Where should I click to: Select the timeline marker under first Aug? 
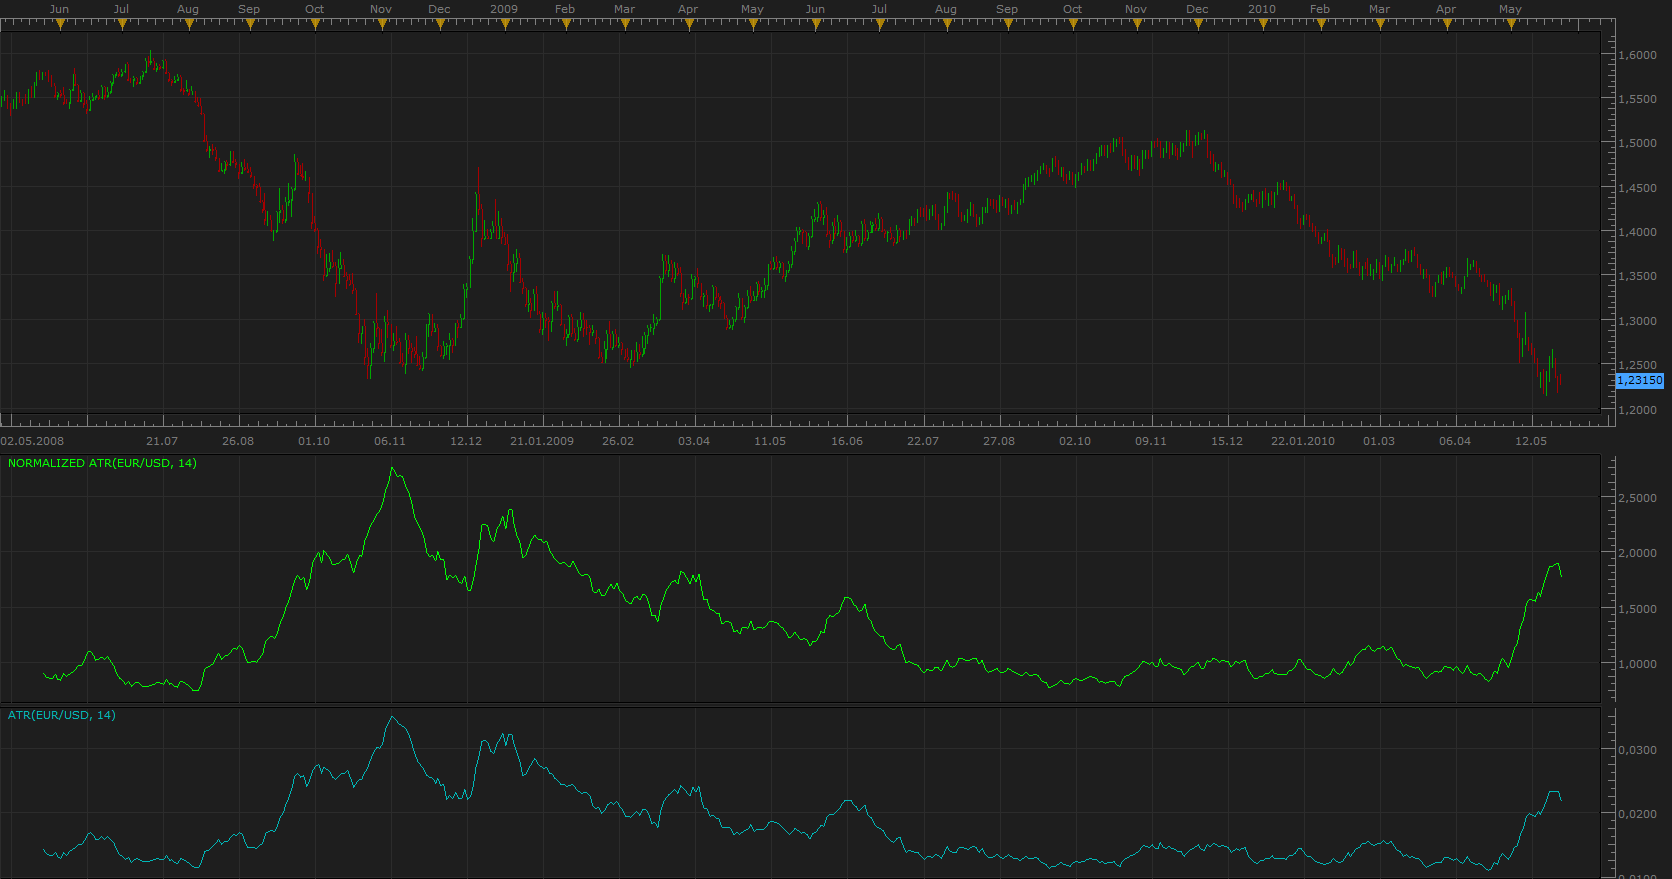188,24
